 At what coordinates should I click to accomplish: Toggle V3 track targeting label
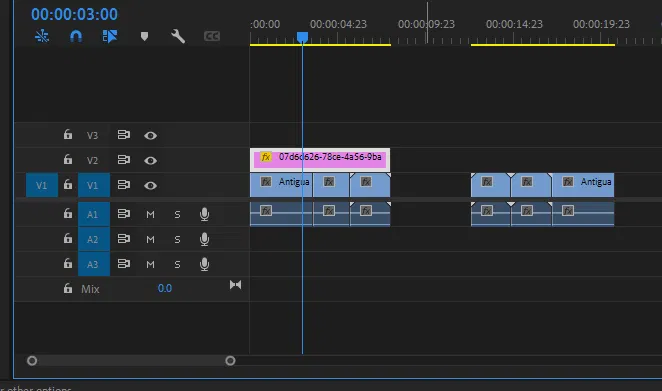pos(92,135)
